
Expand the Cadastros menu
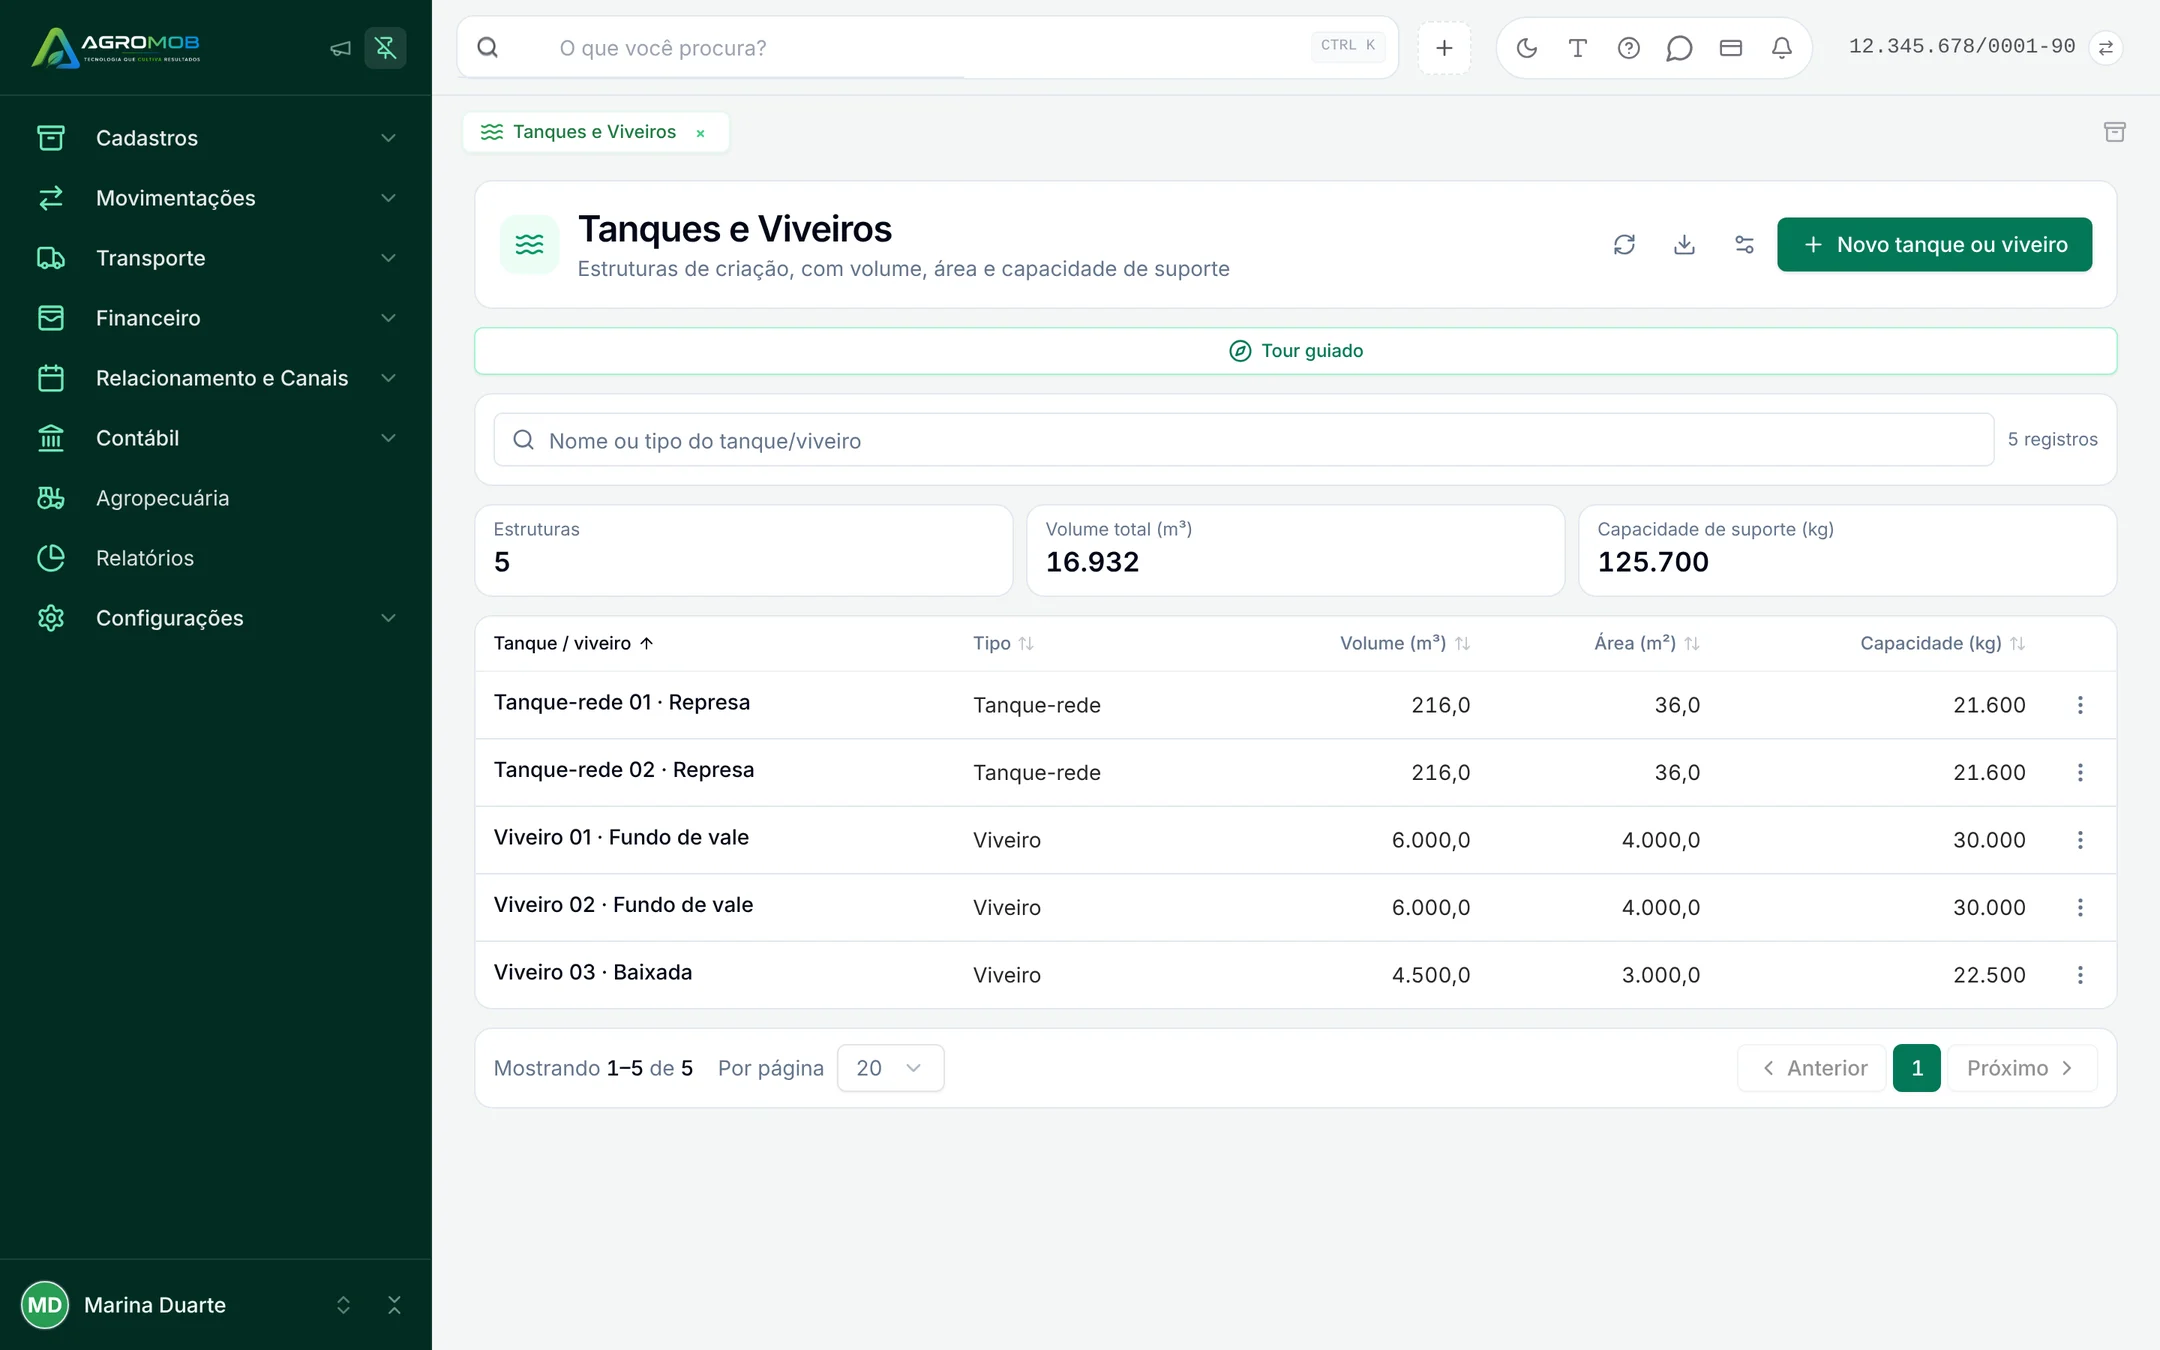tap(216, 138)
